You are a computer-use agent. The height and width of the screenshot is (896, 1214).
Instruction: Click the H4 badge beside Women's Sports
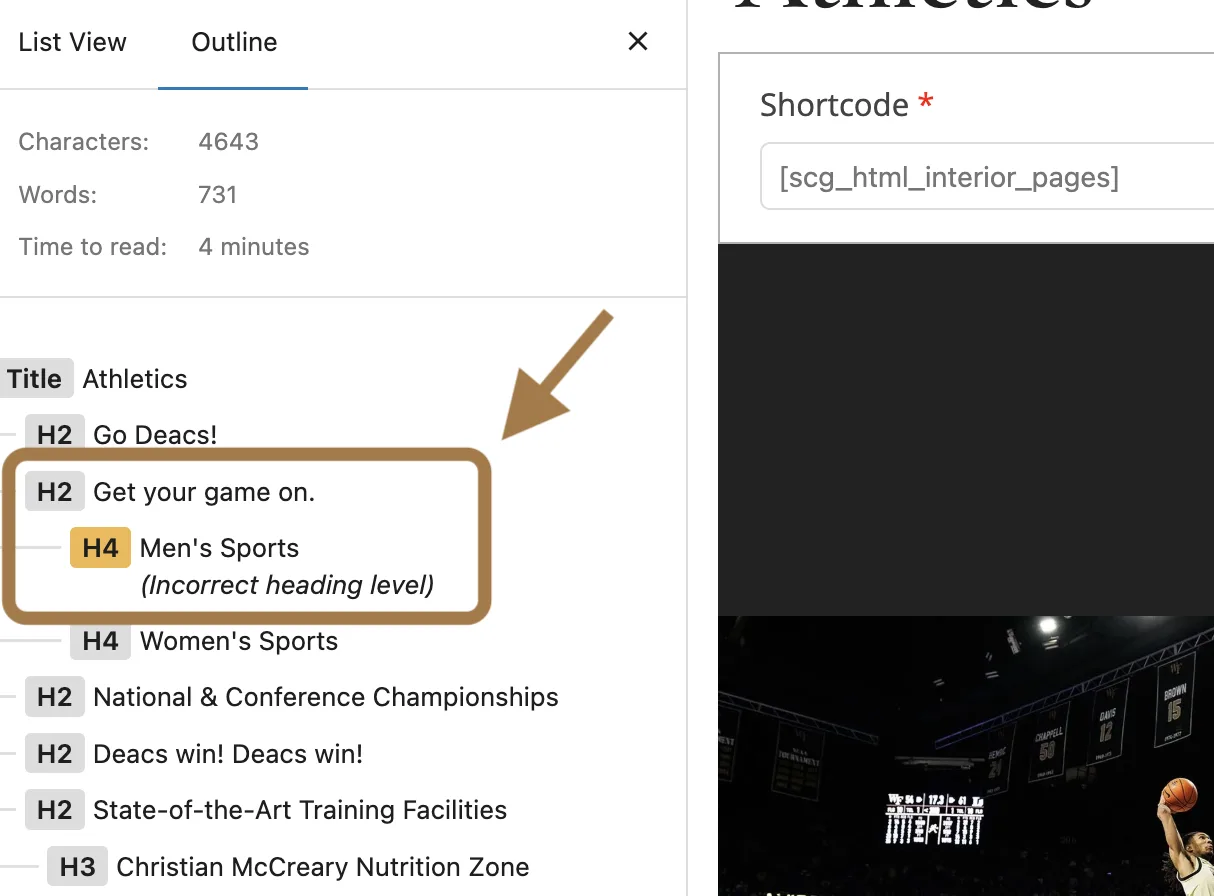click(100, 641)
